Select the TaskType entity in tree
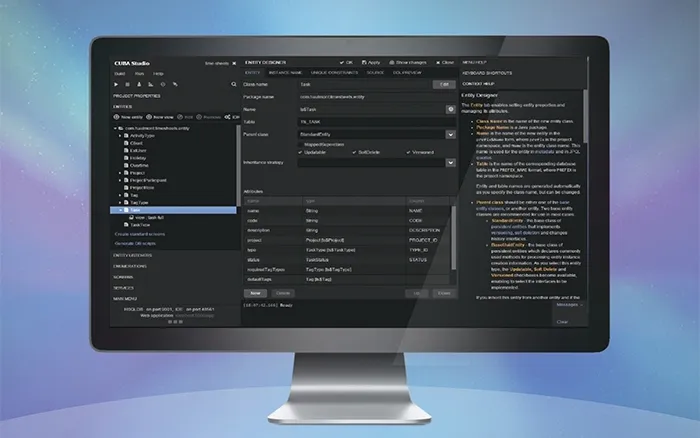 140,225
